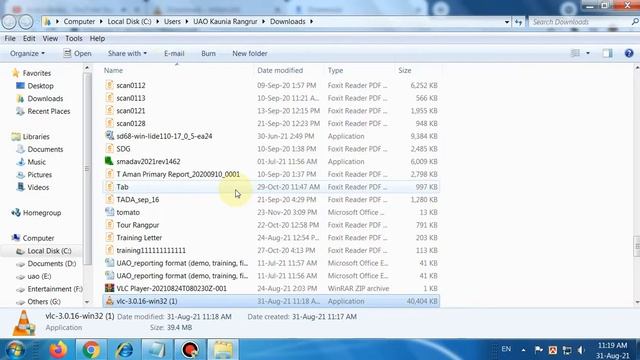Open the Edit menu
Screen dimensions: 640x360
coord(29,38)
